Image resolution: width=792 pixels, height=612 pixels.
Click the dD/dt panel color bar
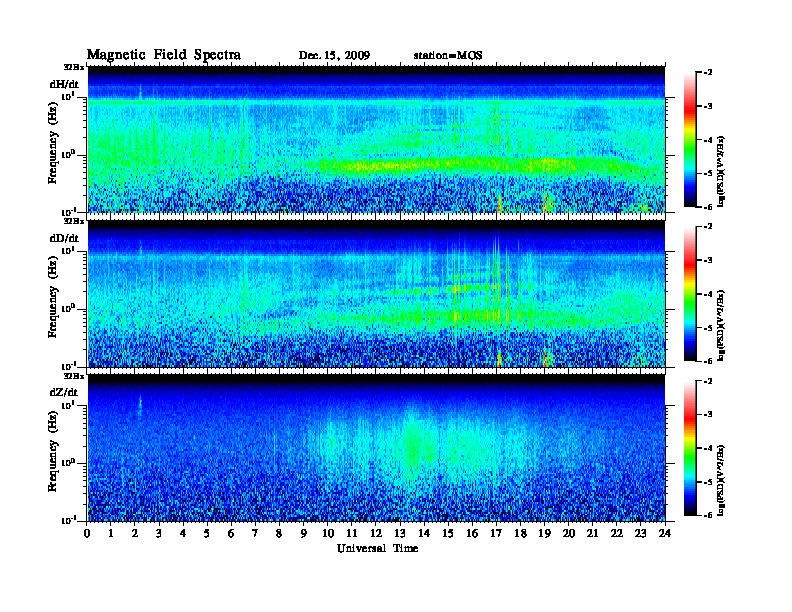689,294
